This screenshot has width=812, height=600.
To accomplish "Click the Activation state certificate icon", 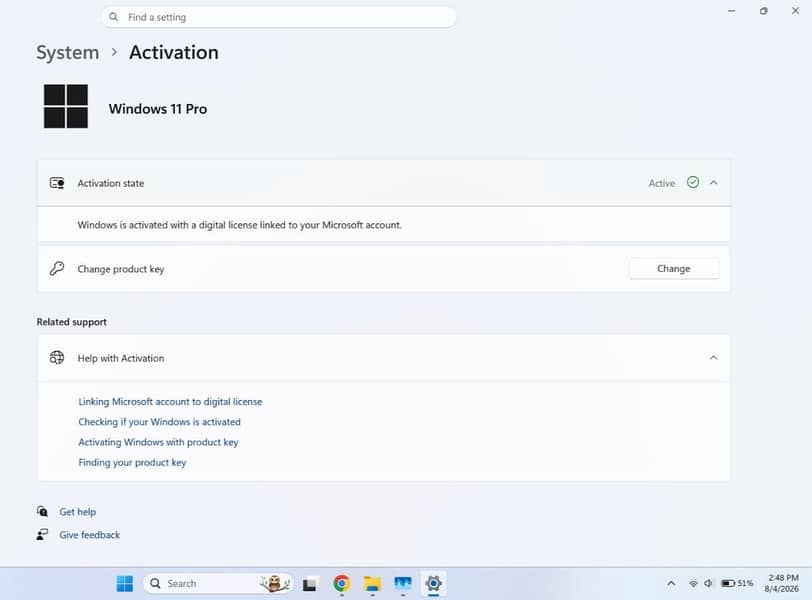I will tap(57, 183).
